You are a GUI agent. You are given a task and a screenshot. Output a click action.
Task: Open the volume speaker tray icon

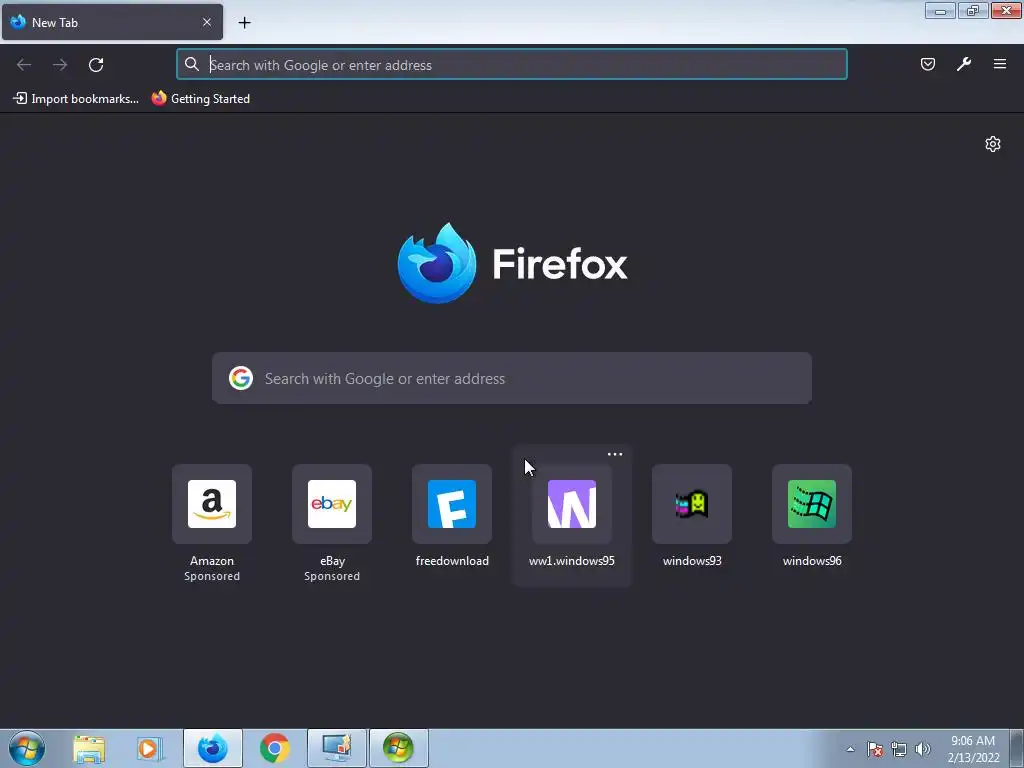(x=922, y=749)
